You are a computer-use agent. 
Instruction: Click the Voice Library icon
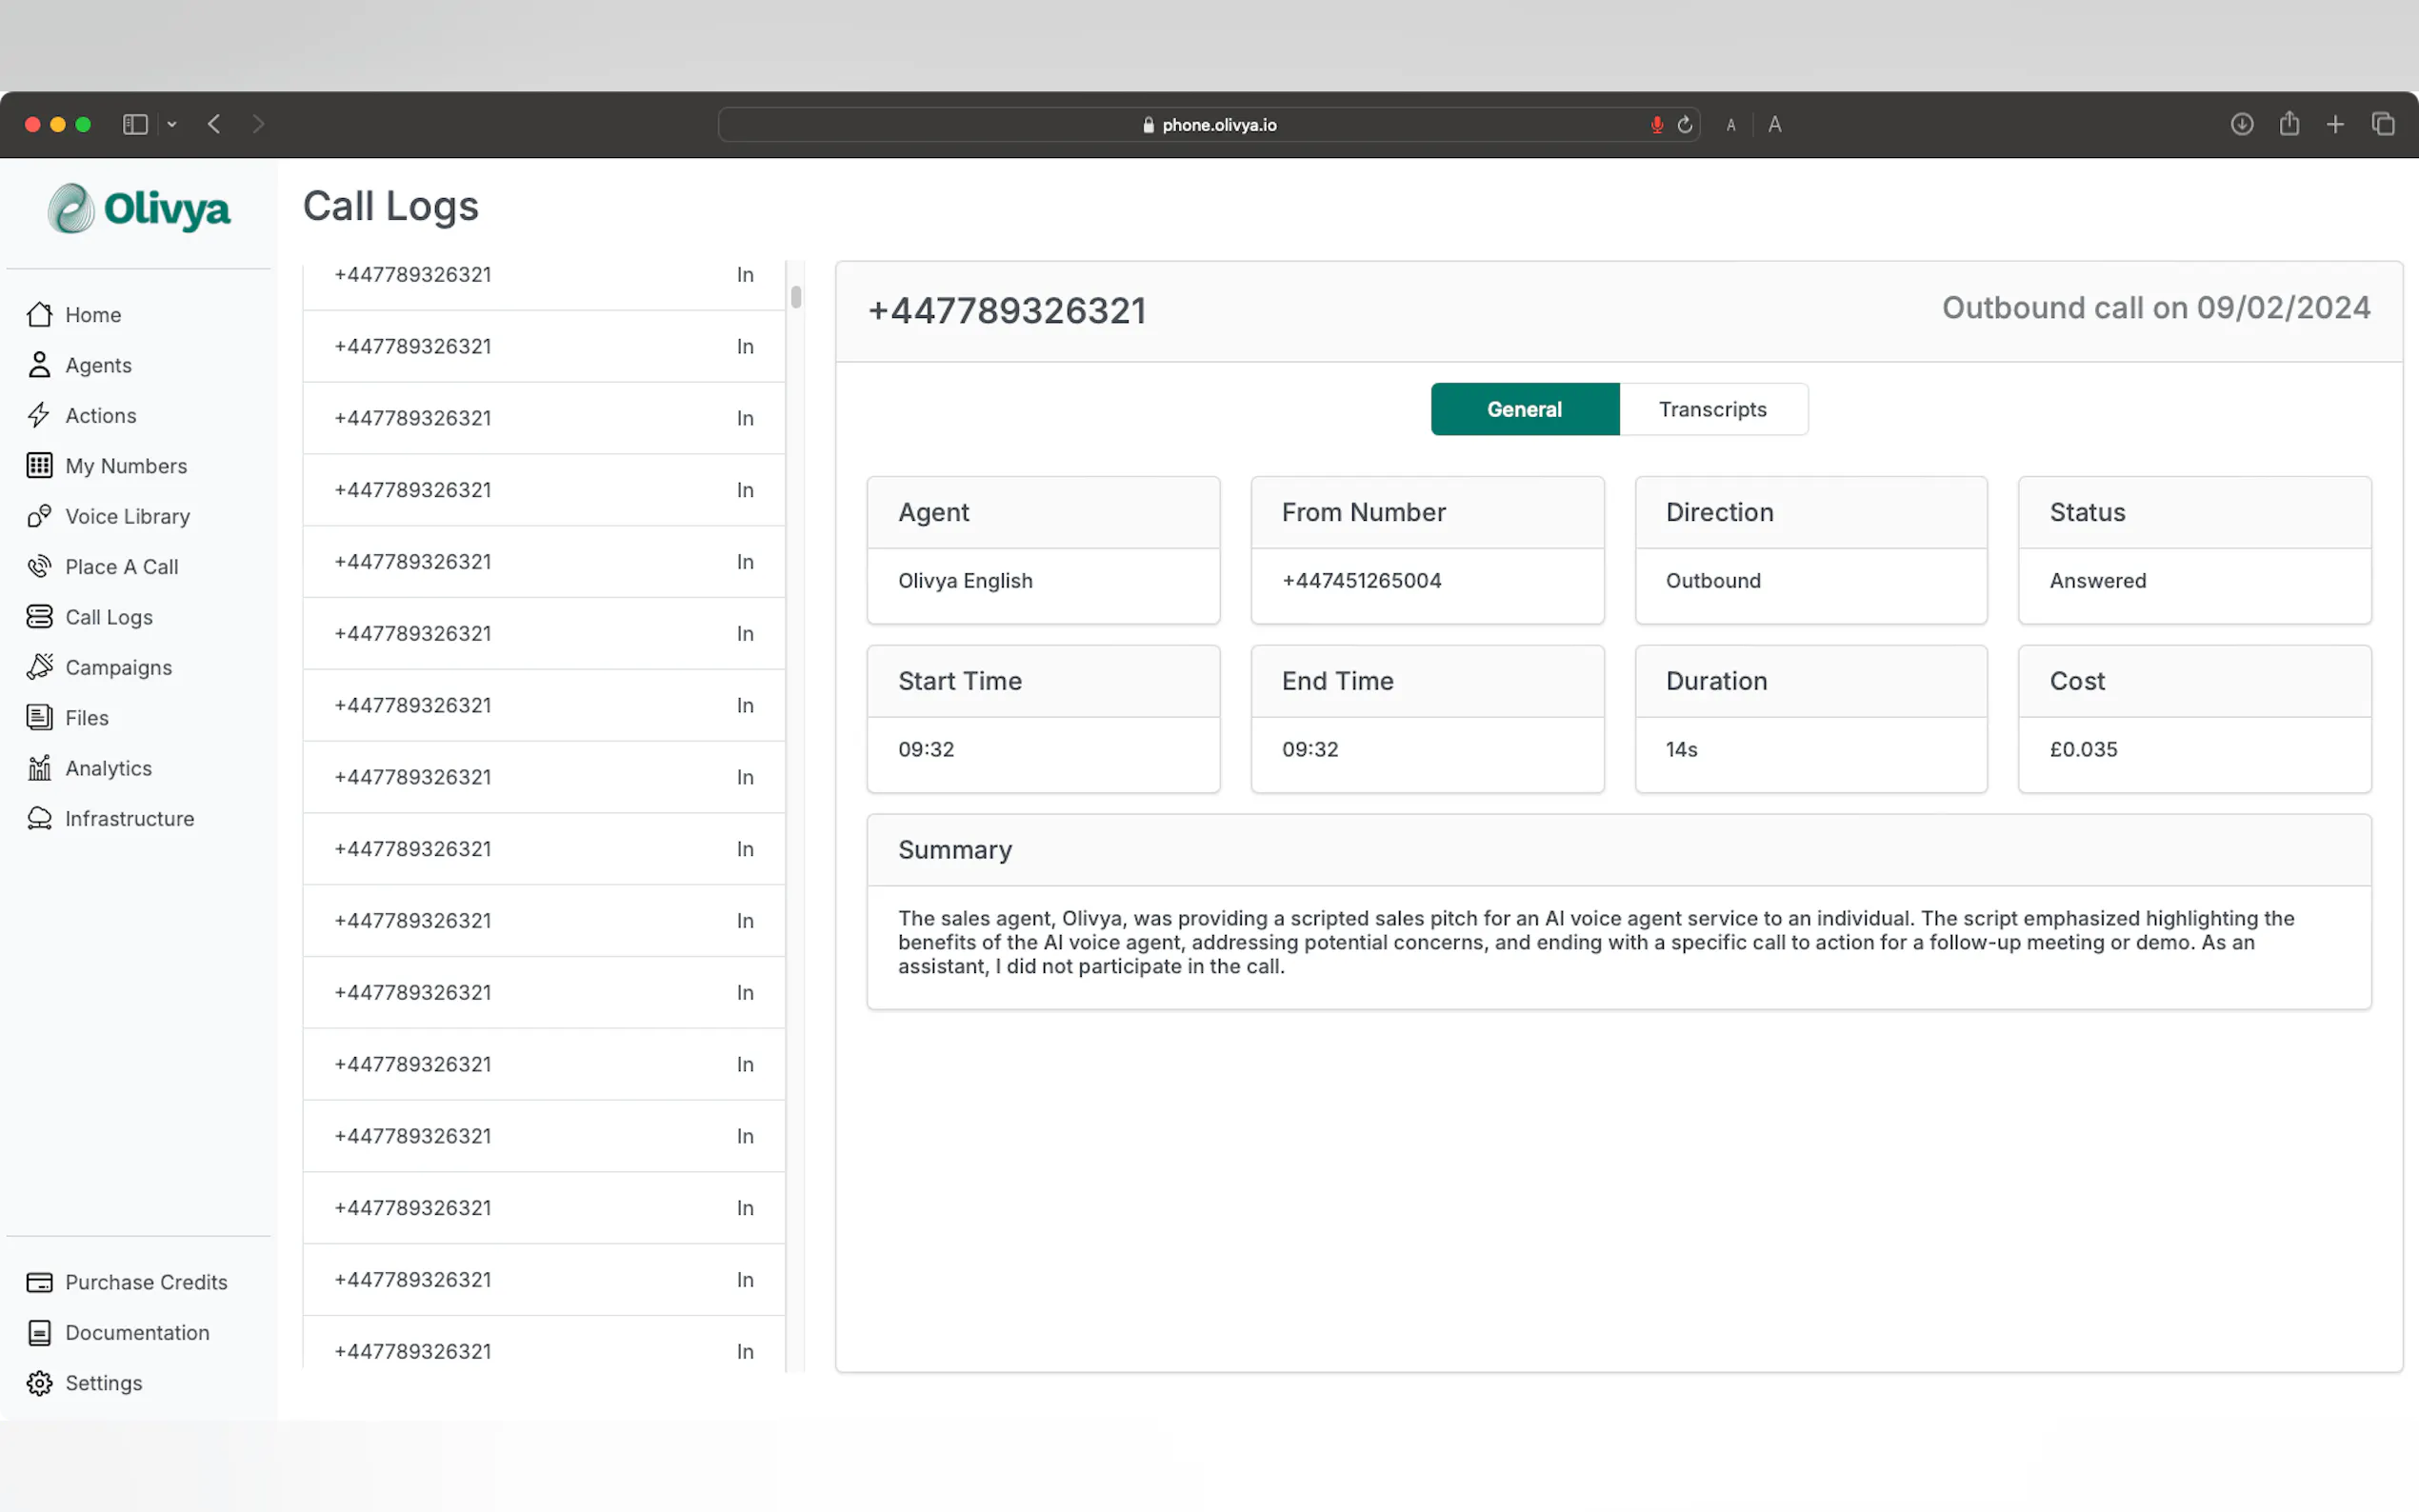[x=39, y=516]
